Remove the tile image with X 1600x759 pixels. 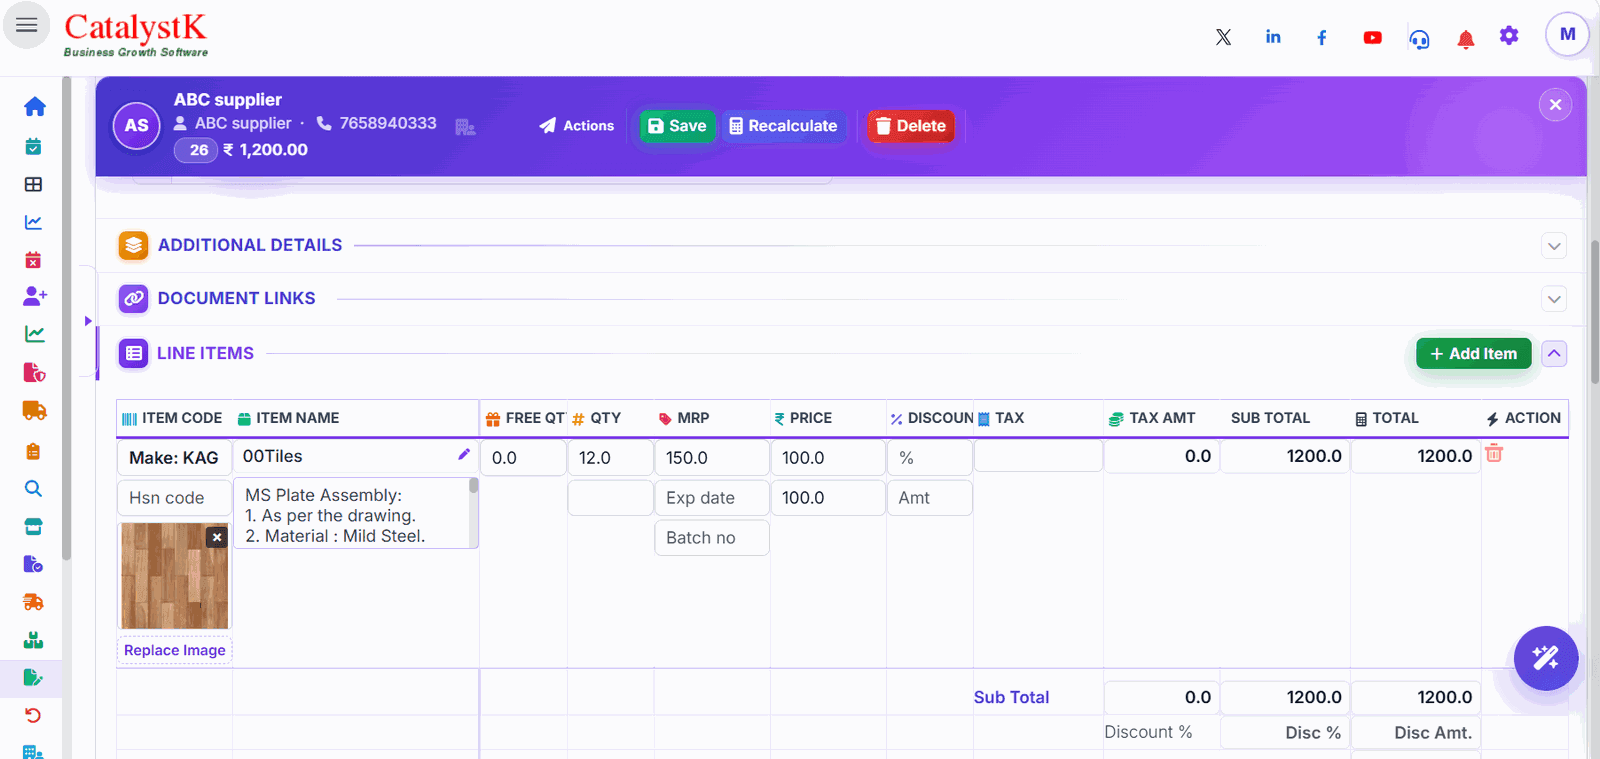[217, 537]
